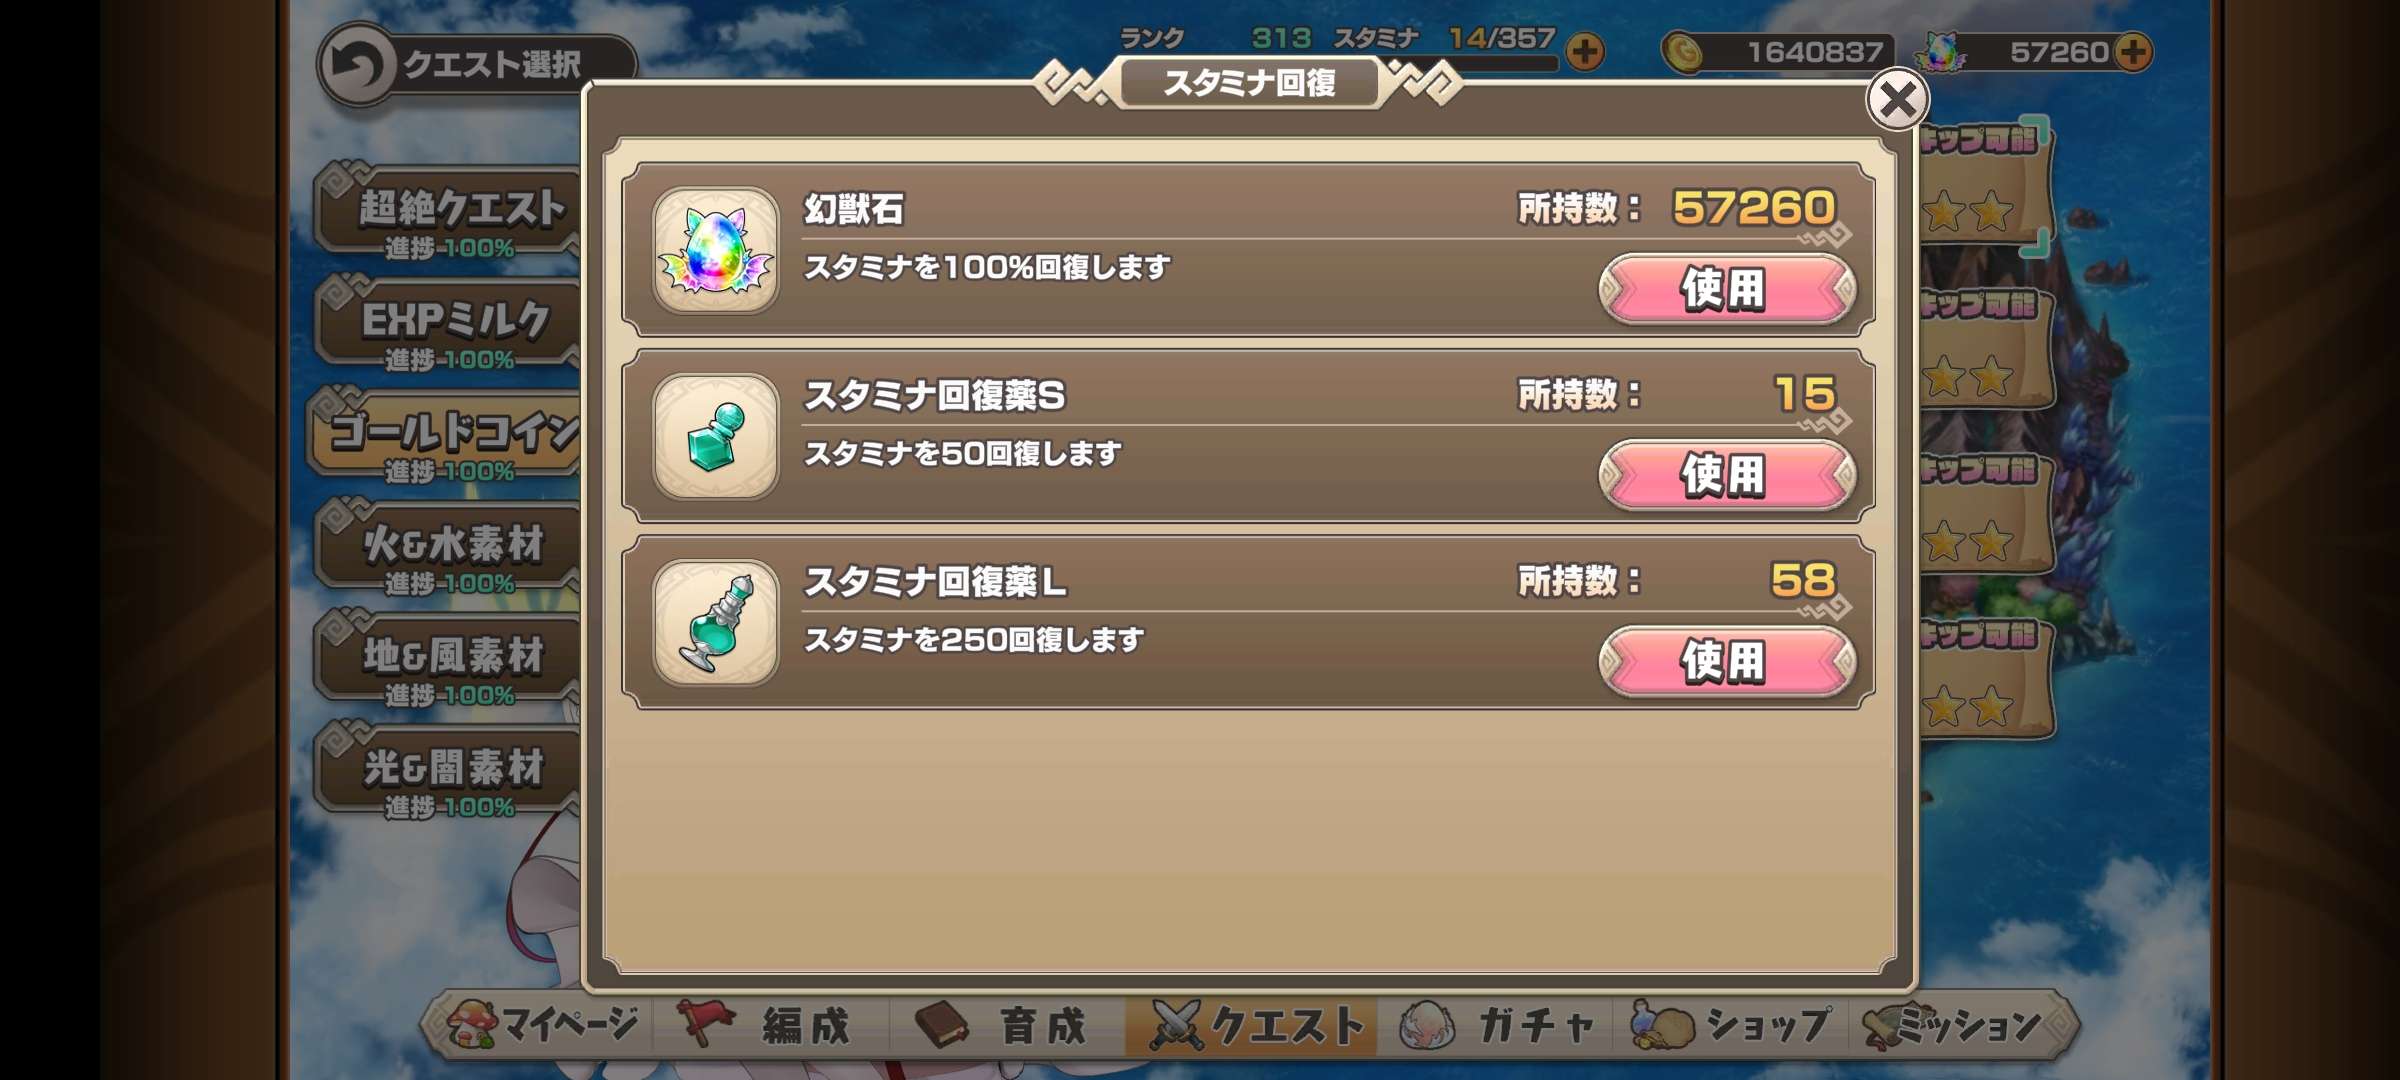Click the gold coin icon in header
Viewport: 2400px width, 1080px height.
pos(1684,53)
